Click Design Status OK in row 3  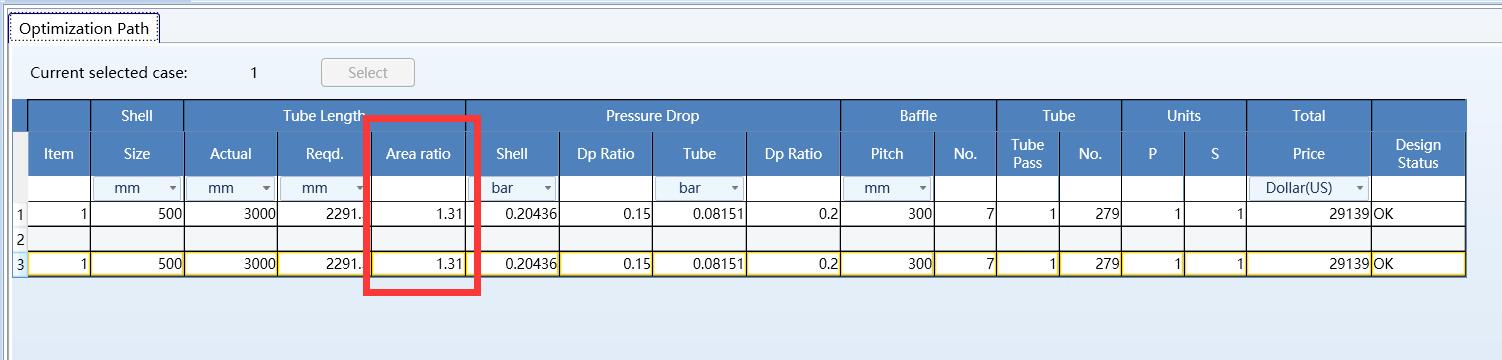click(1418, 264)
